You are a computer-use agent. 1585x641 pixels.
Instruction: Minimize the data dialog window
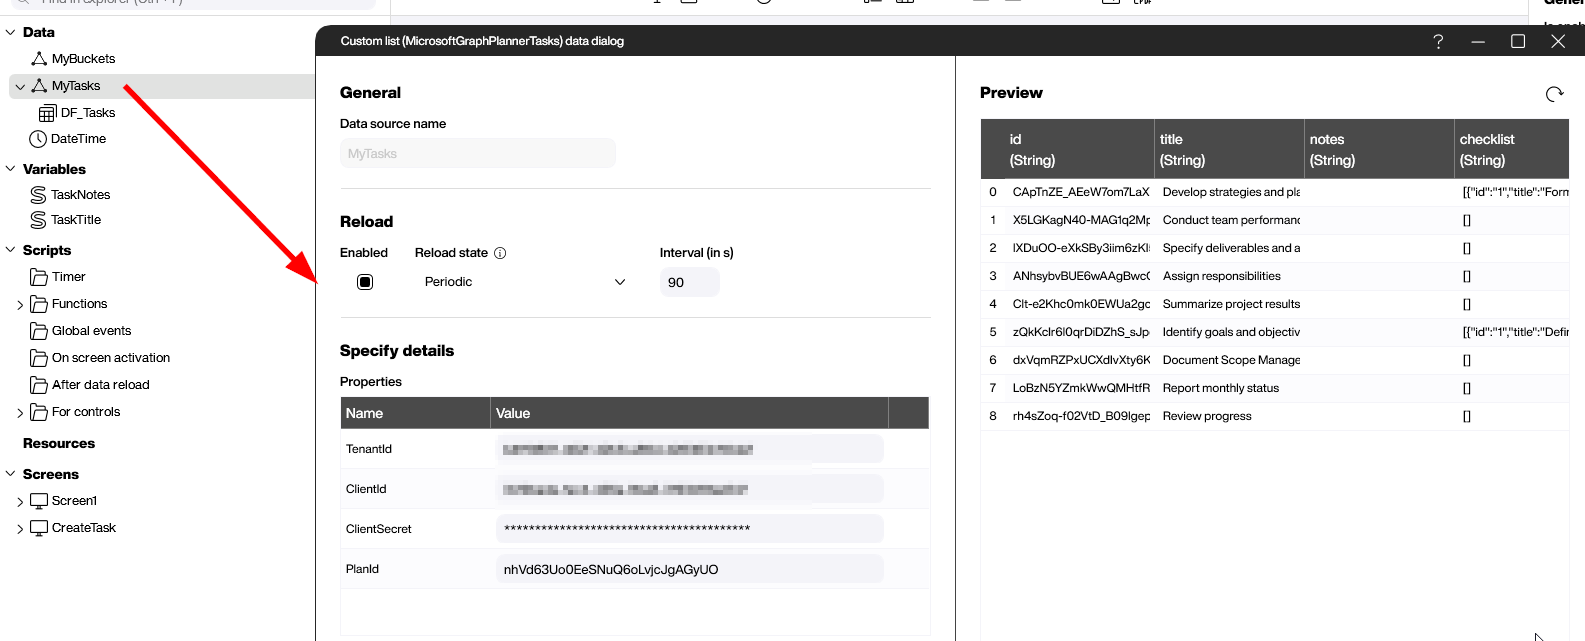click(1478, 41)
